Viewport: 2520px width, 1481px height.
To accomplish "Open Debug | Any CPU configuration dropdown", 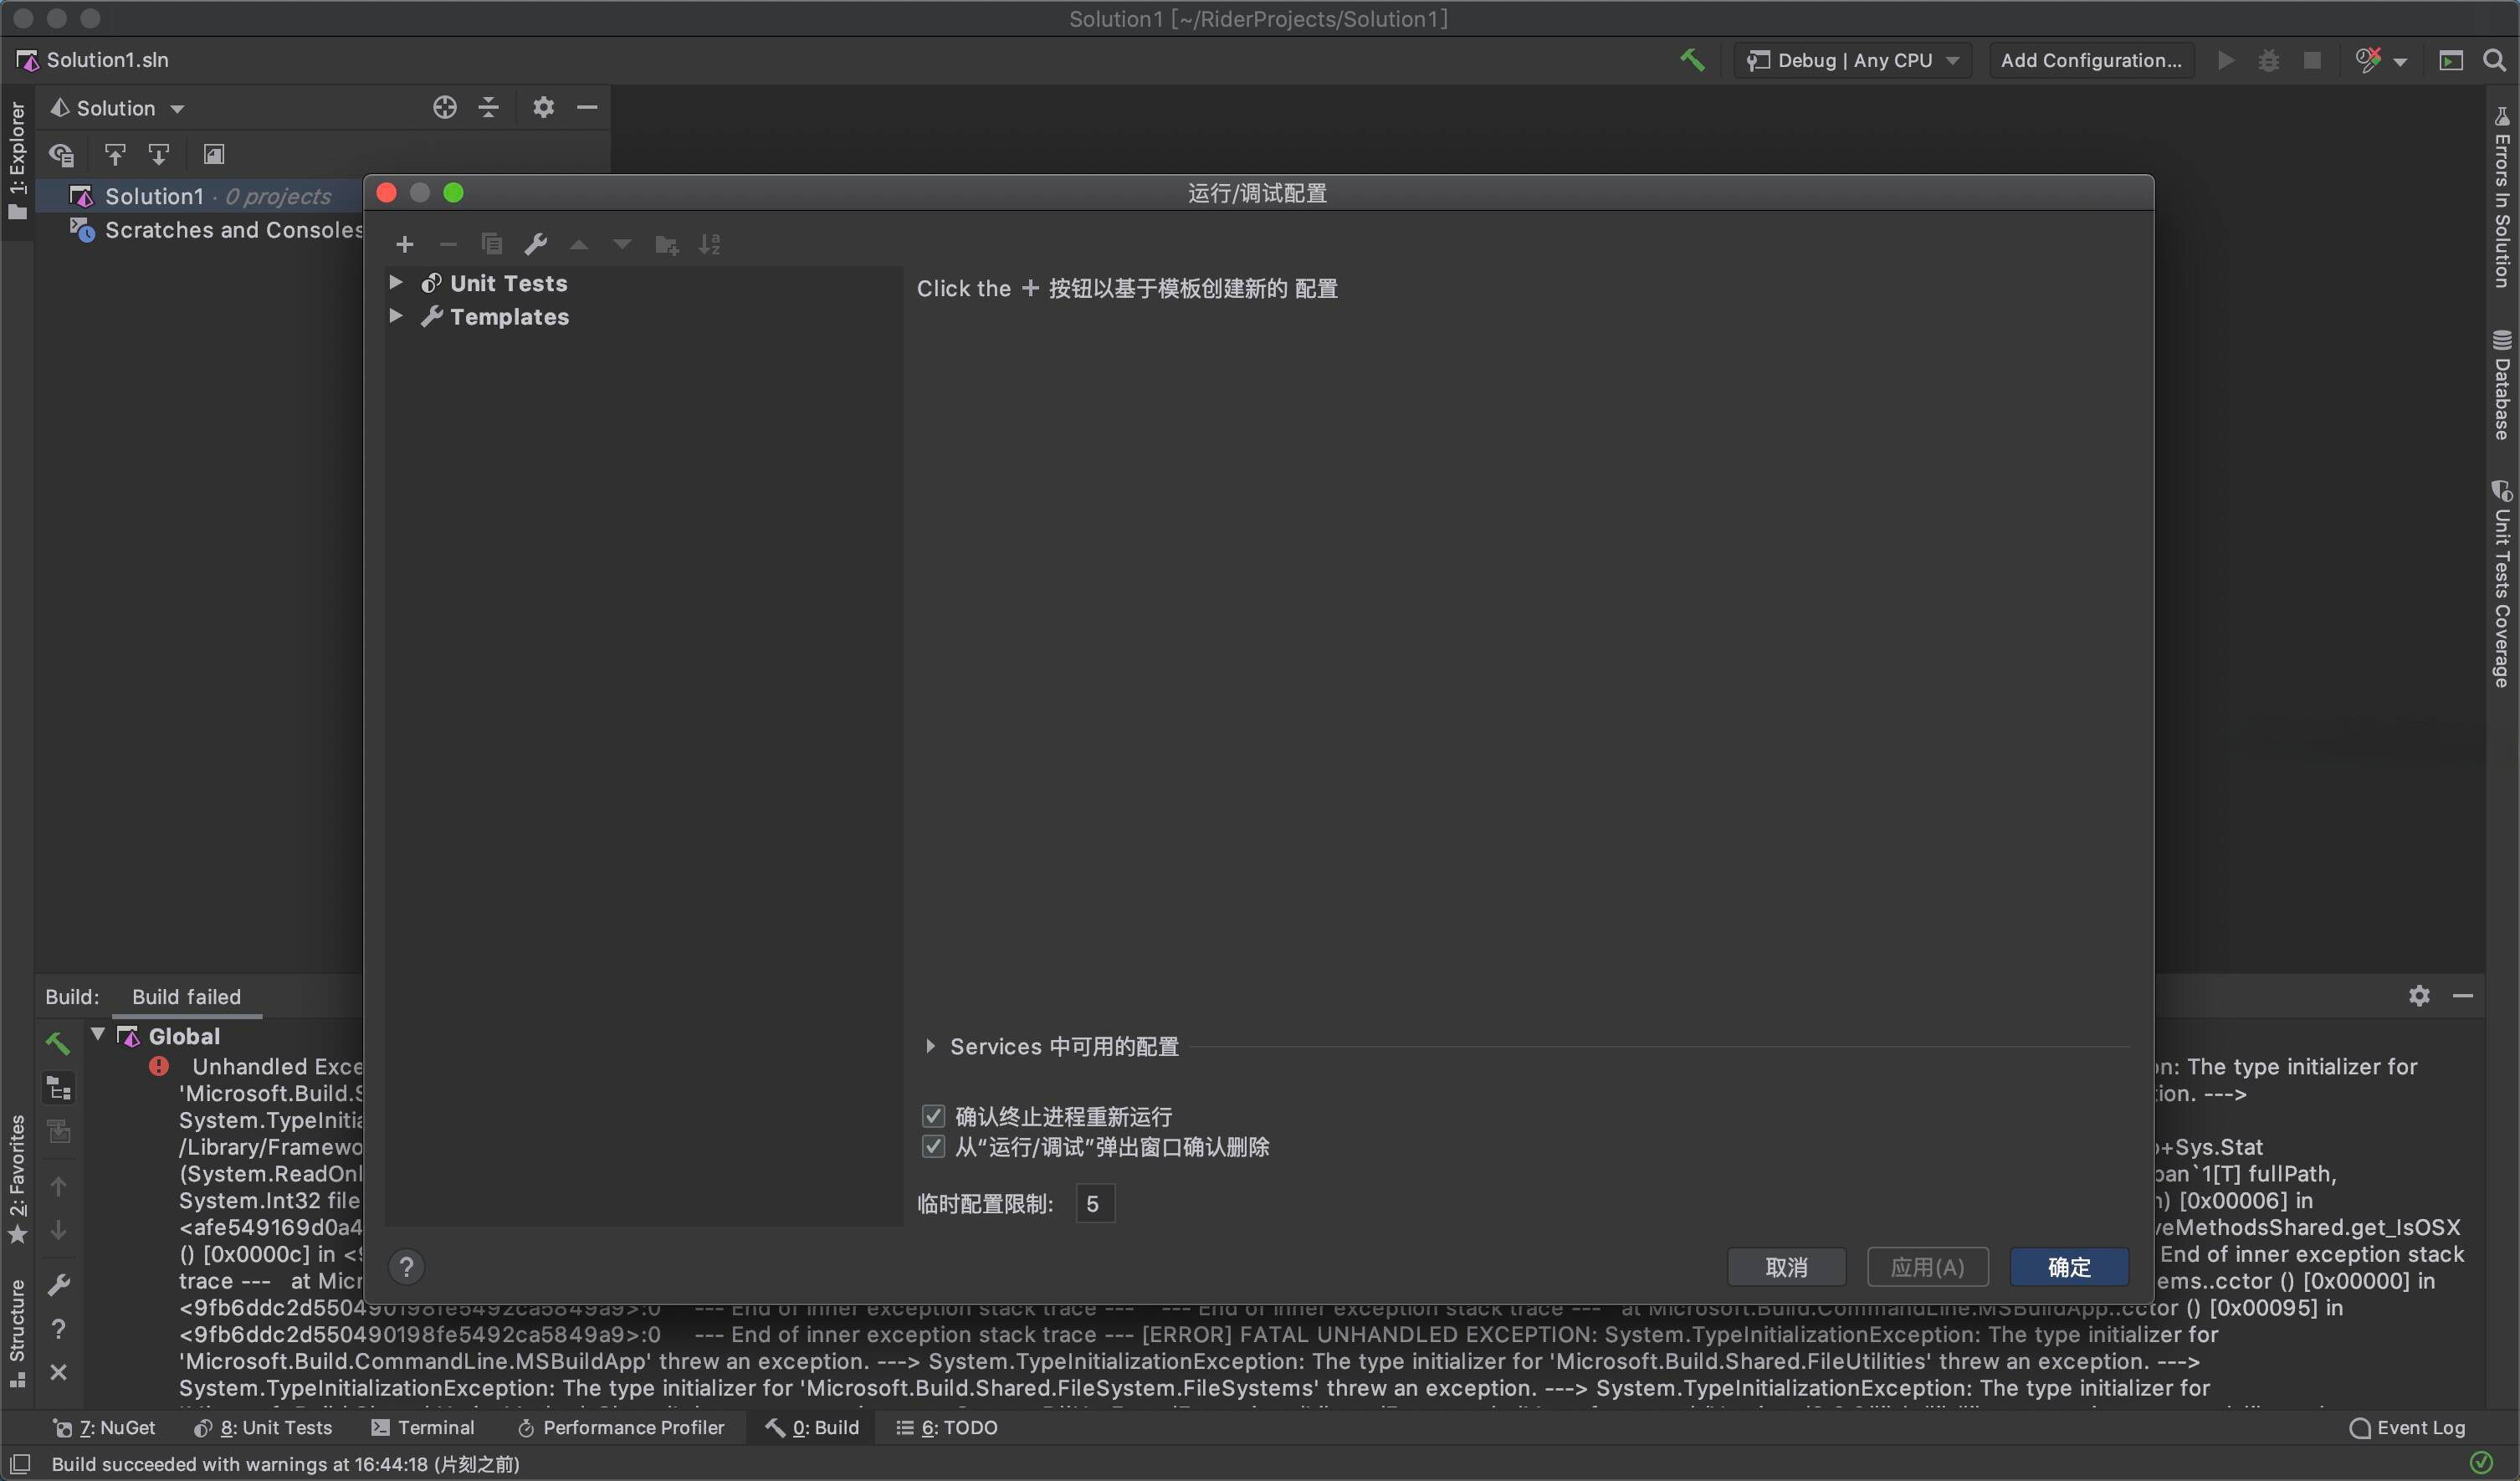I will pyautogui.click(x=1853, y=60).
